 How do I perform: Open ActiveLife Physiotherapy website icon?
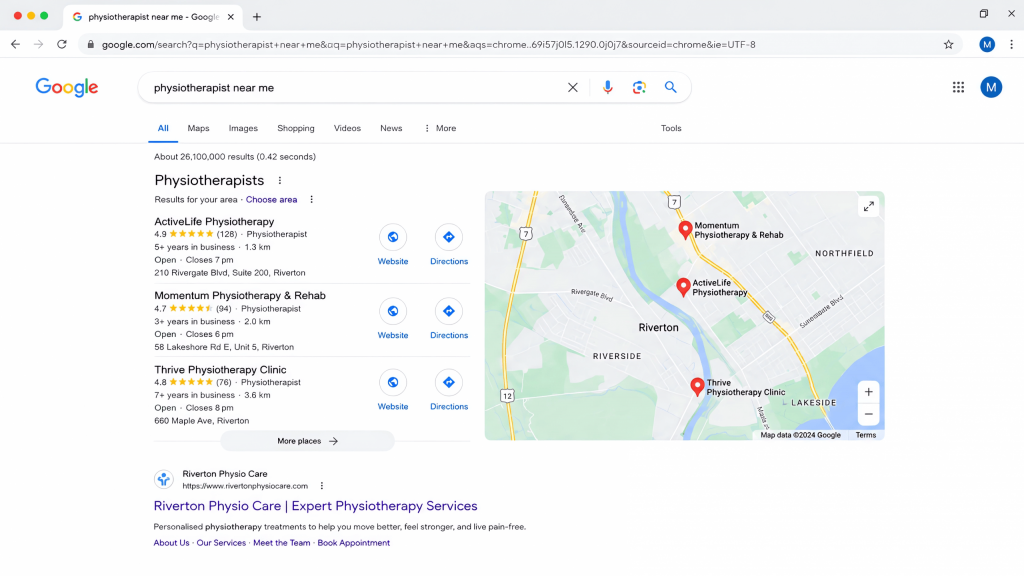pos(392,237)
